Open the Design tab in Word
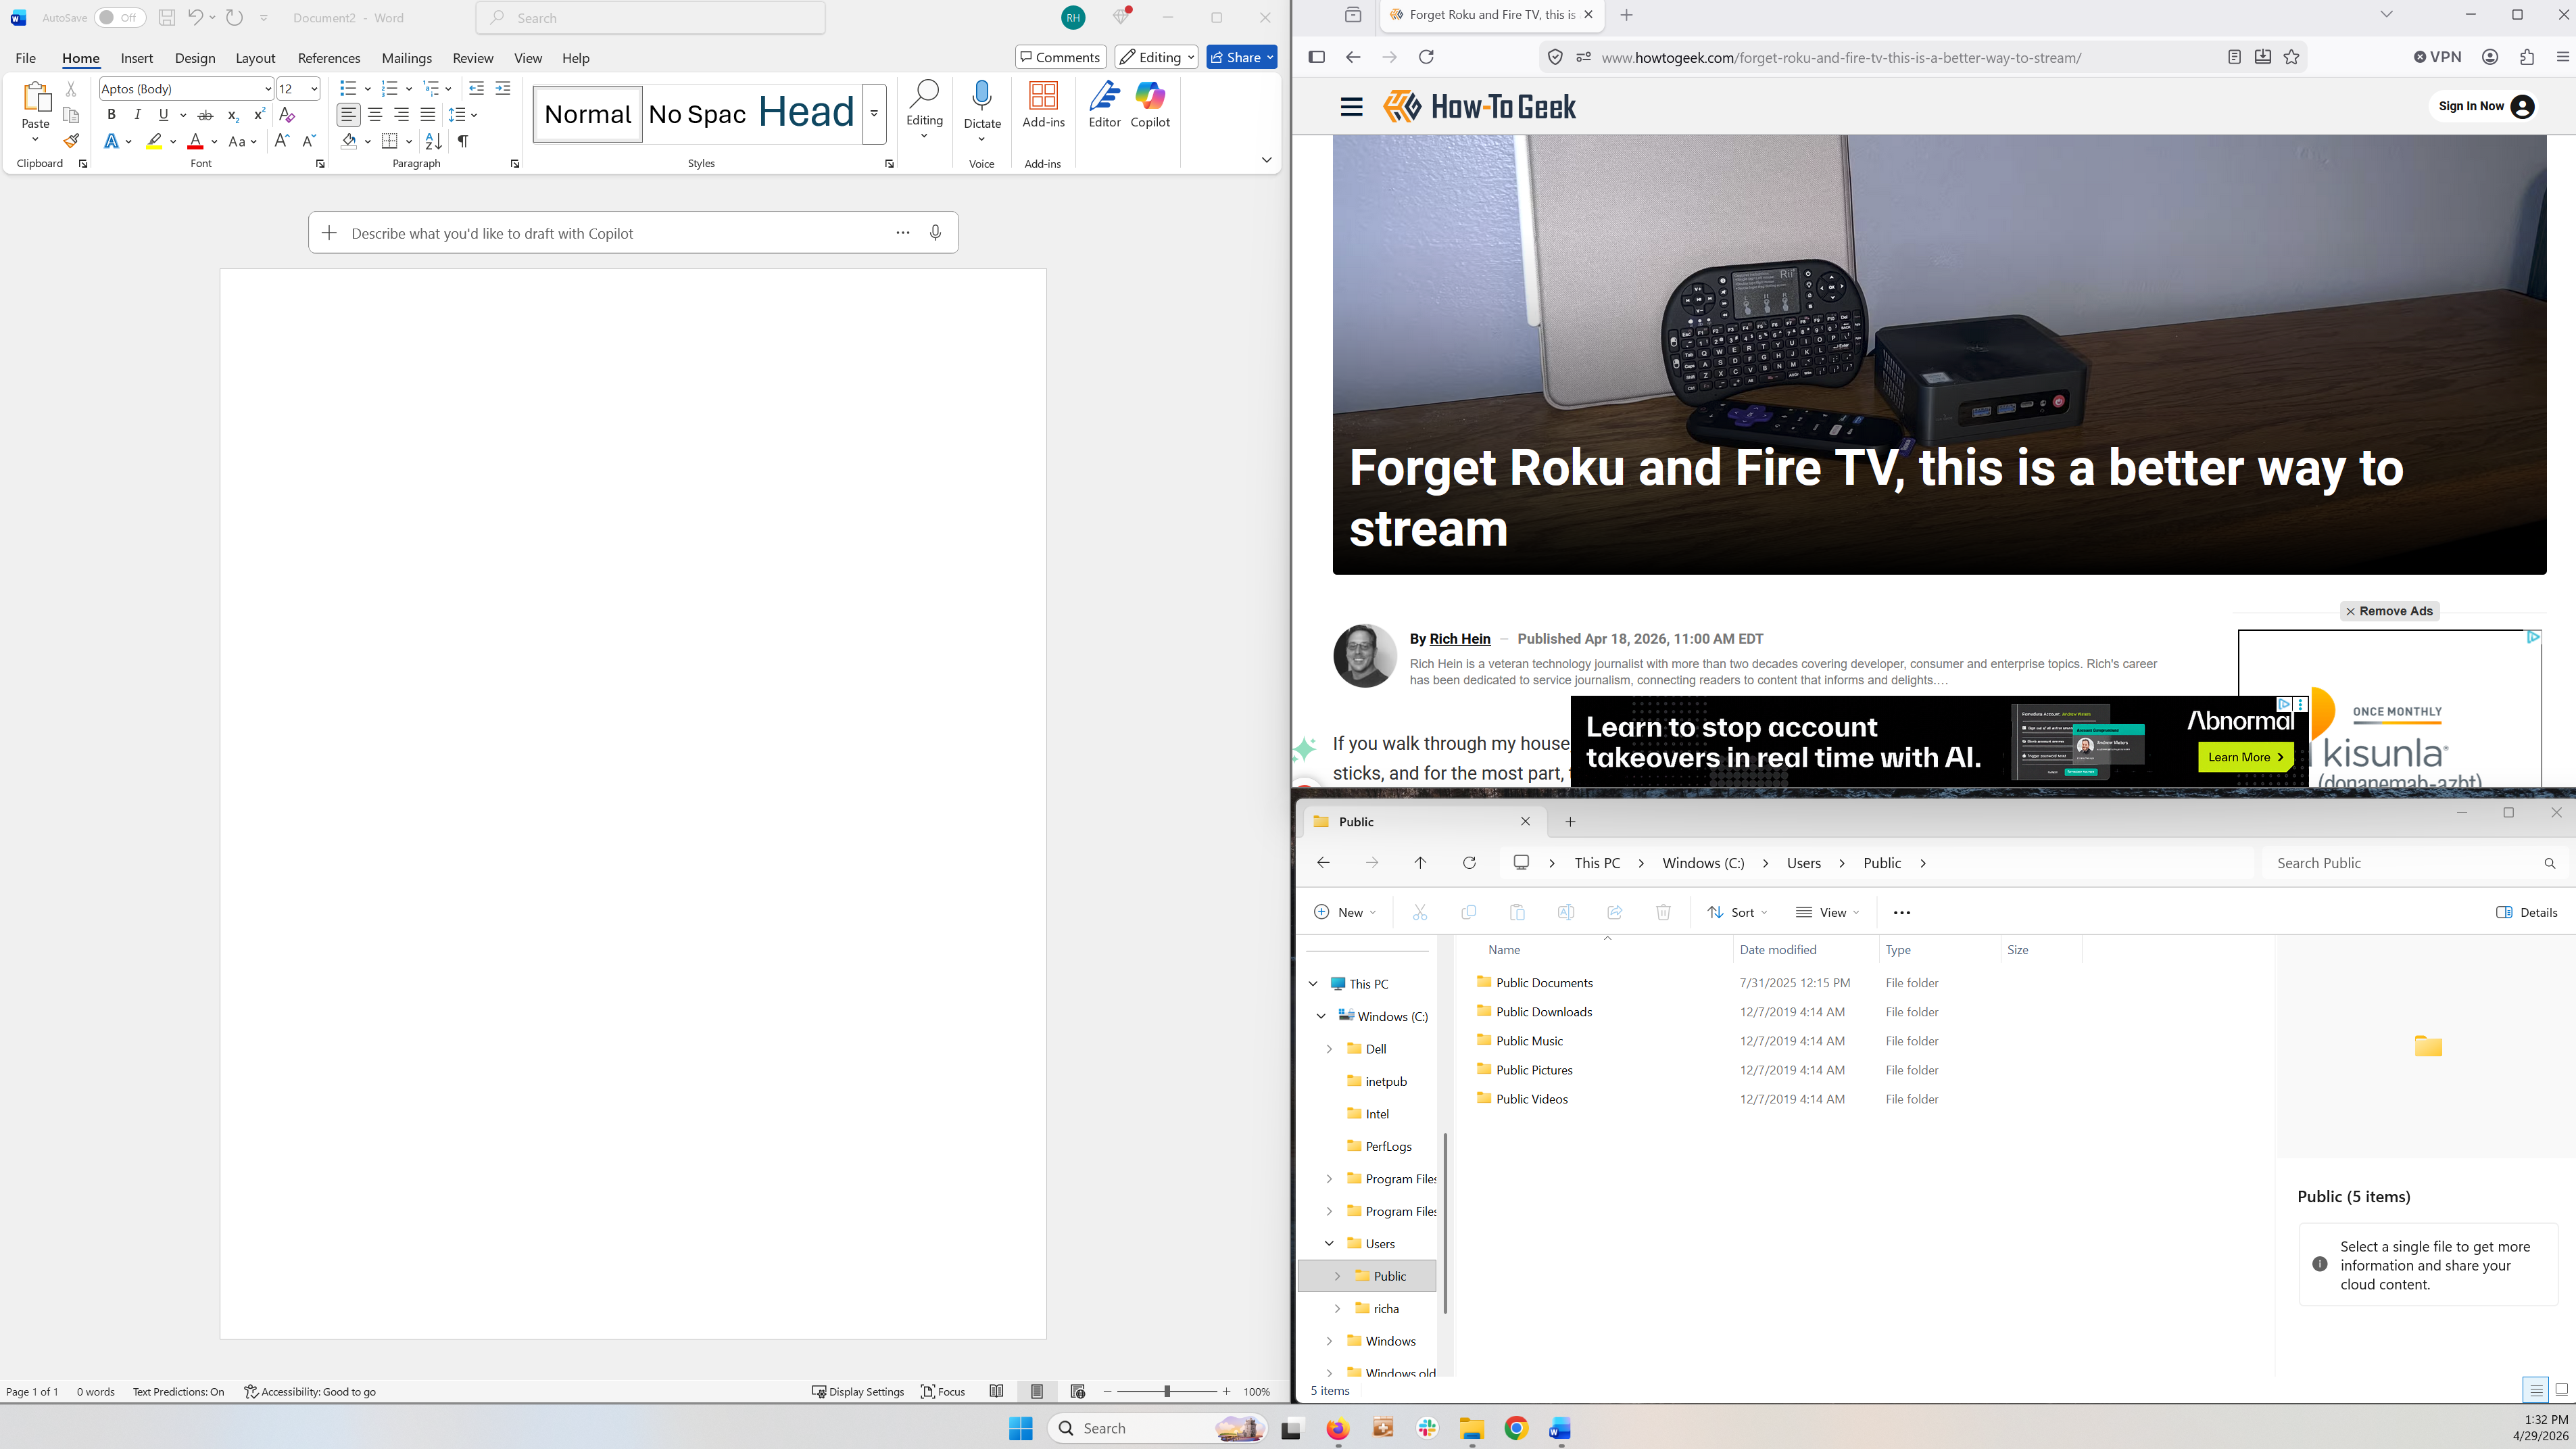2576x1449 pixels. (195, 58)
